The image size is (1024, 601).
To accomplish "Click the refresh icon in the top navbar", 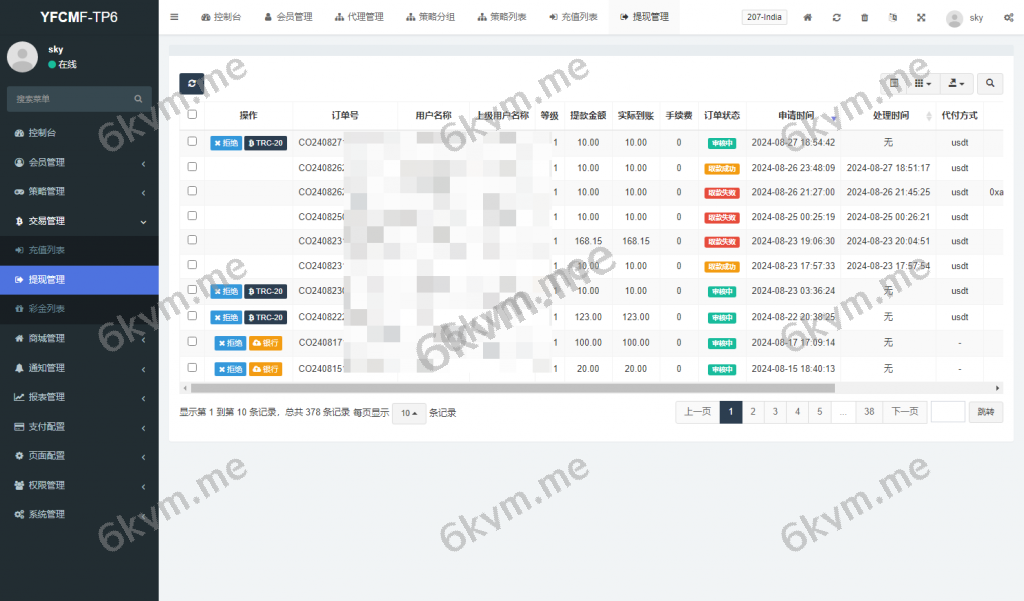I will tap(837, 17).
